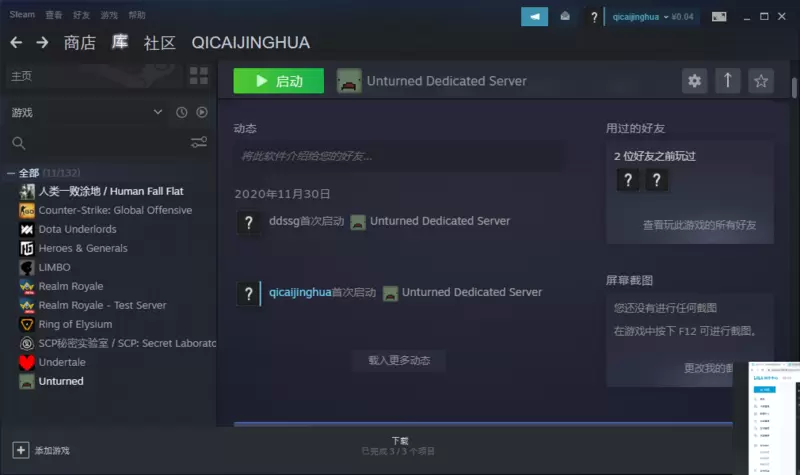Click the activity post input field
The image size is (800, 475).
click(398, 156)
